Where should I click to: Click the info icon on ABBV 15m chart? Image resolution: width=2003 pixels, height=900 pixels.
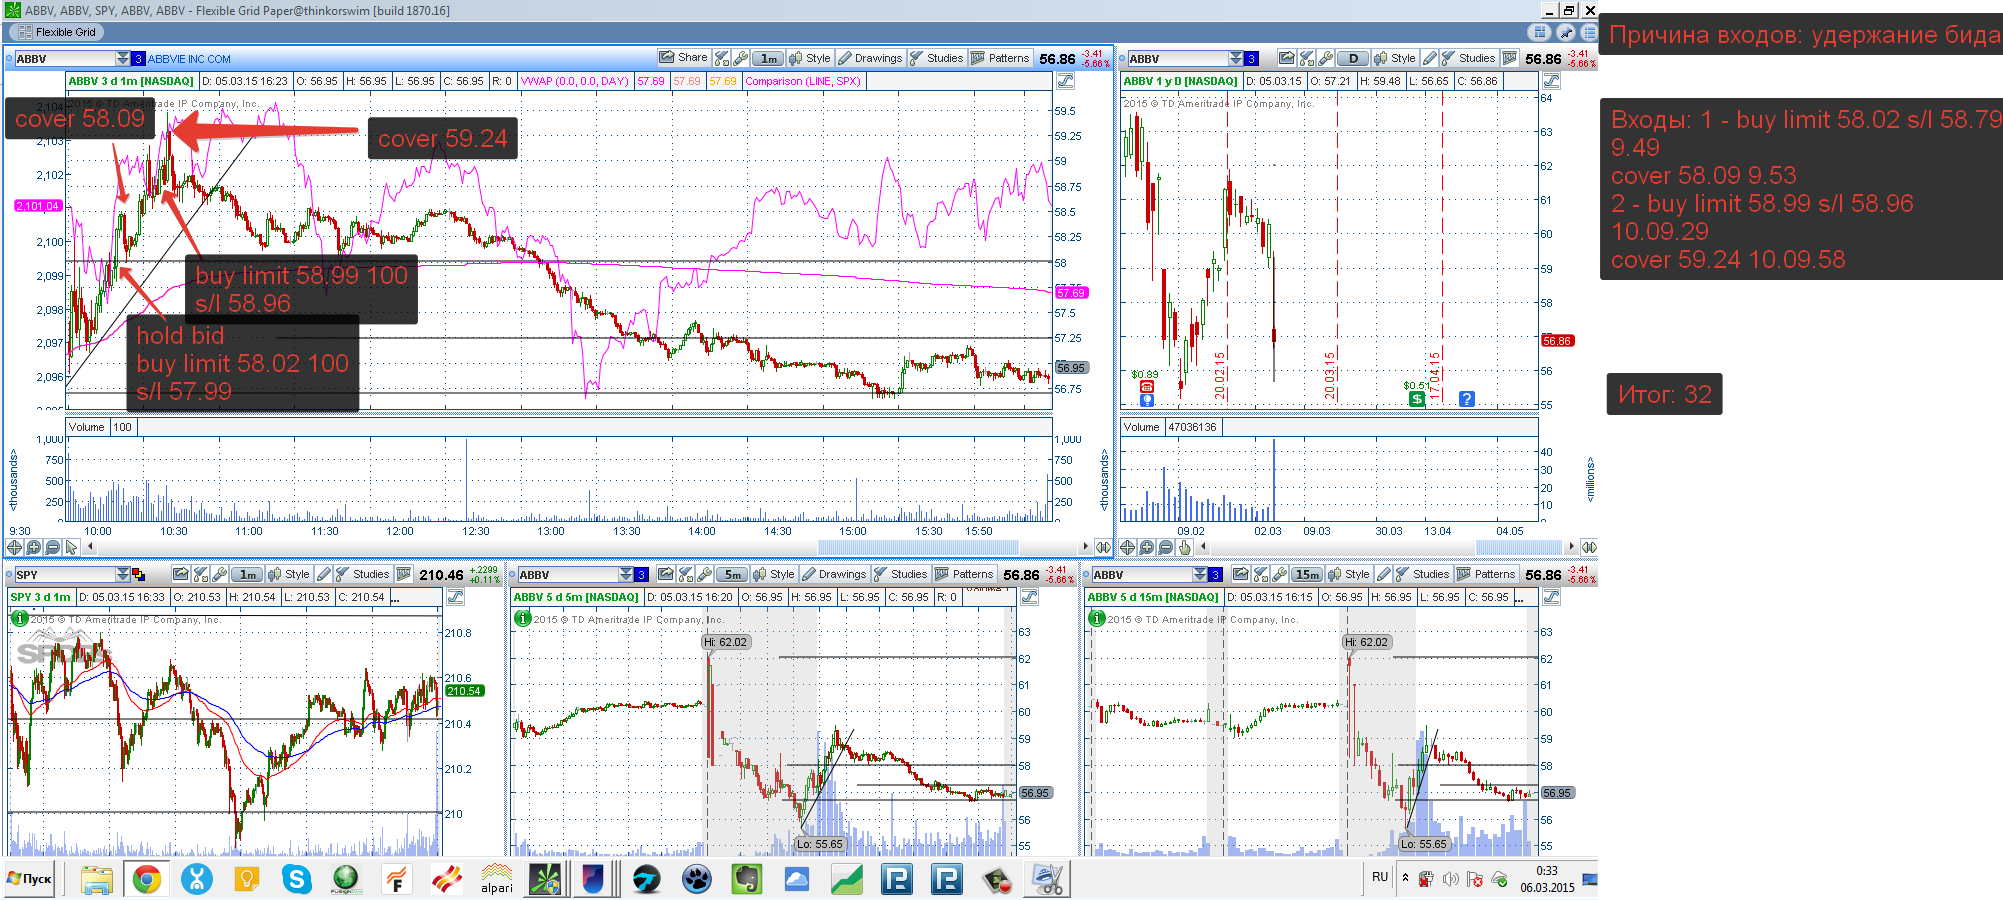[x=1096, y=618]
